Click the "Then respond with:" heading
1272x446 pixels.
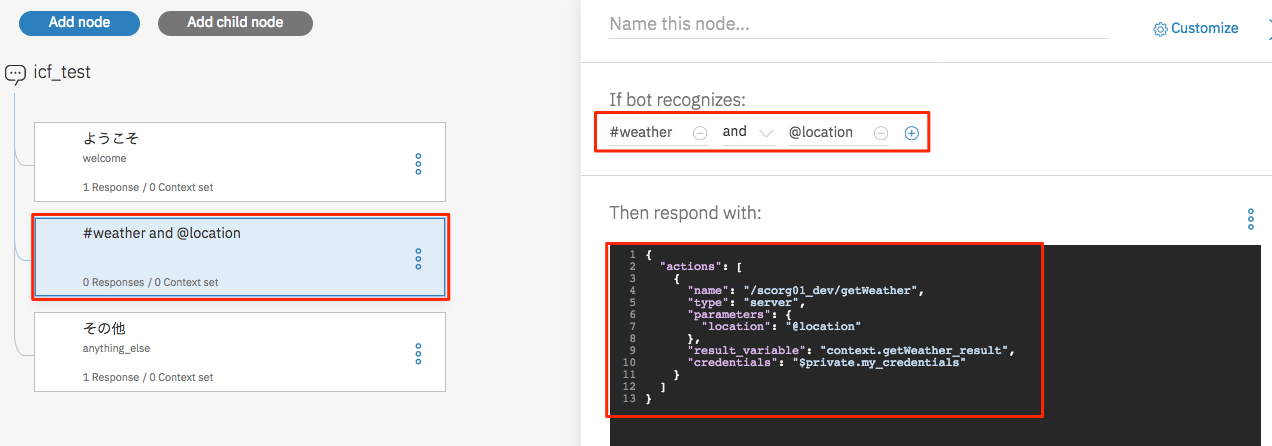[685, 213]
